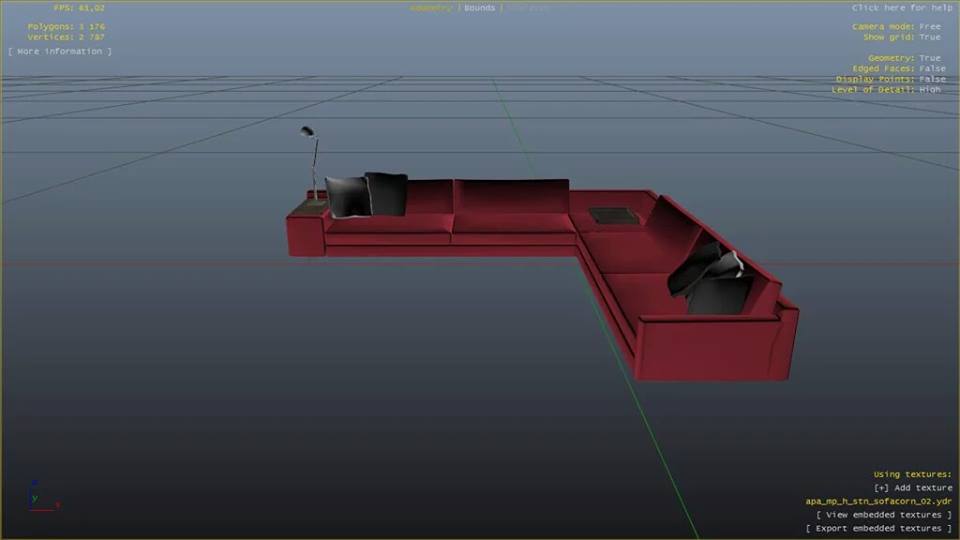960x540 pixels.
Task: Click the corner table on the sofa
Action: tap(613, 215)
